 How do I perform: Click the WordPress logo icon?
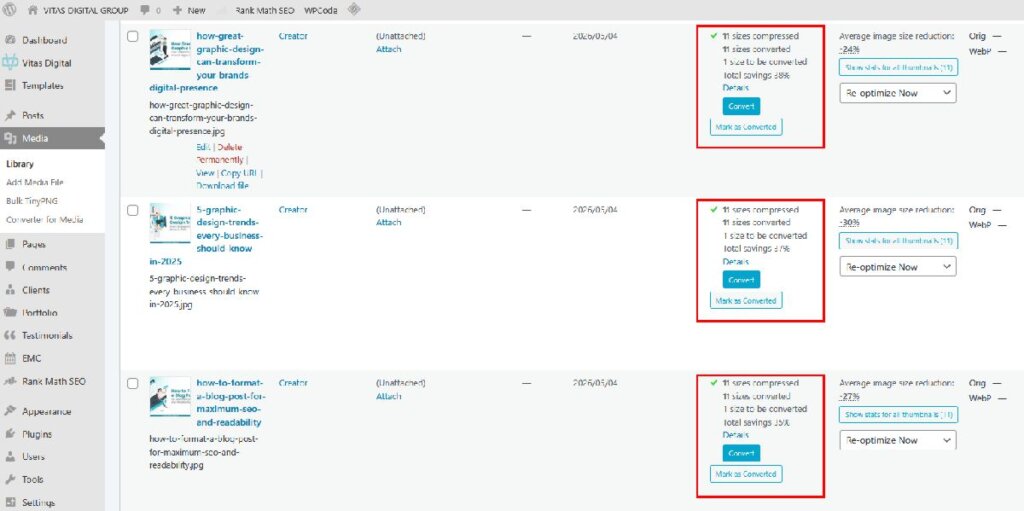coord(10,10)
